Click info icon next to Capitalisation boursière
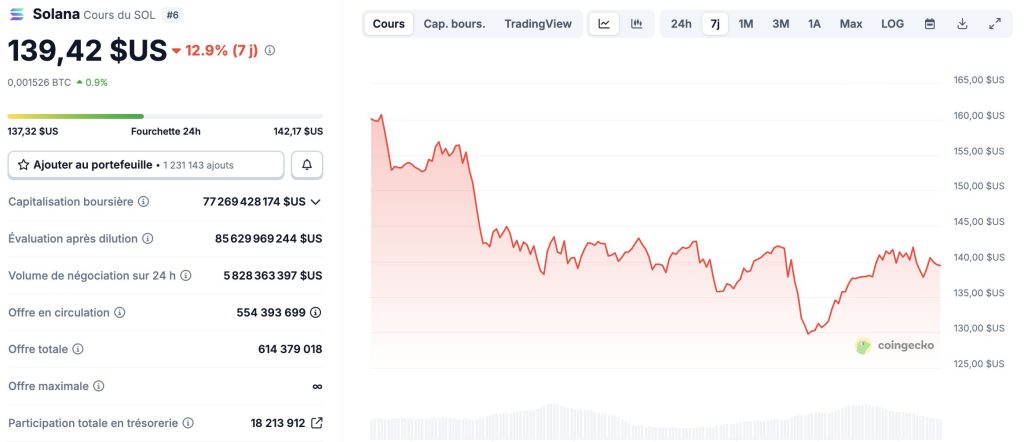 click(x=143, y=202)
